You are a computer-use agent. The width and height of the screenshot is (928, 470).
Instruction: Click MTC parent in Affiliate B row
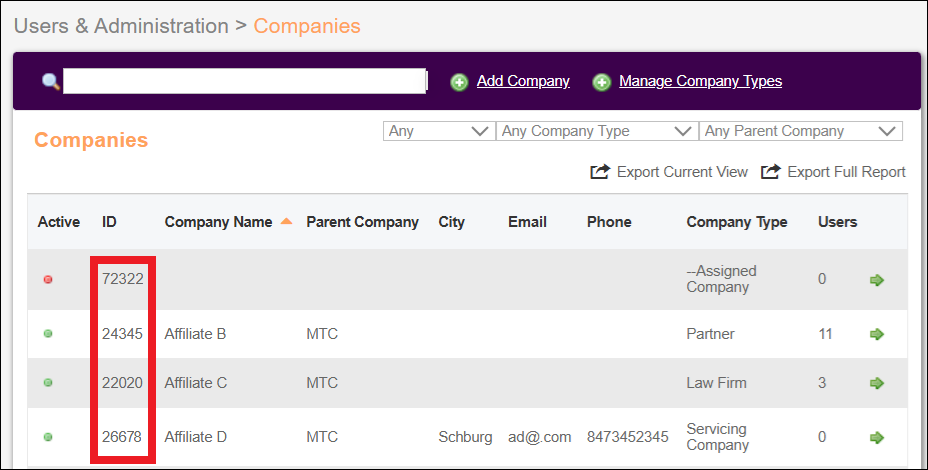coord(322,334)
